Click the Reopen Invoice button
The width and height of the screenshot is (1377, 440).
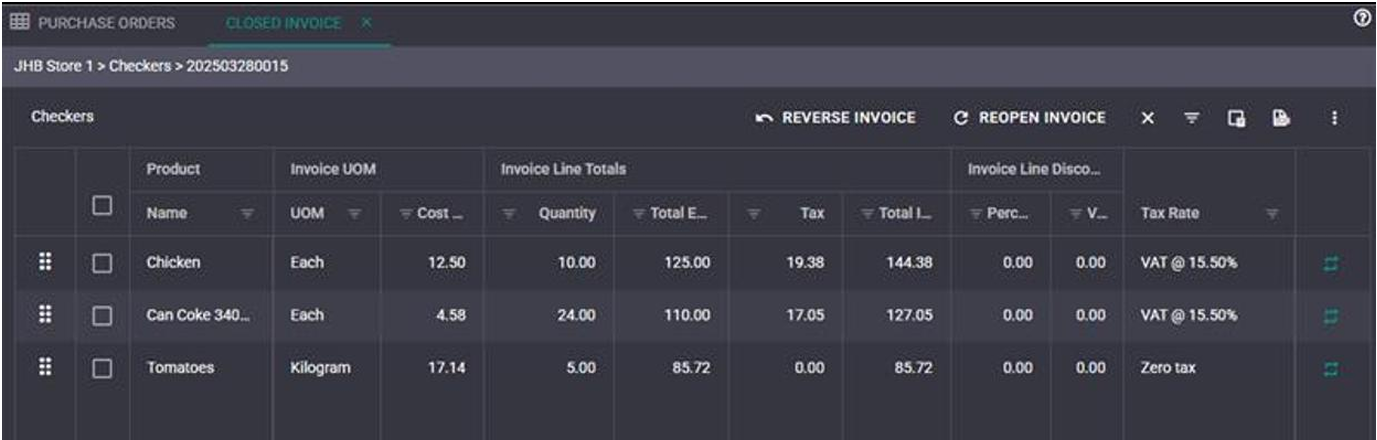coord(1030,118)
